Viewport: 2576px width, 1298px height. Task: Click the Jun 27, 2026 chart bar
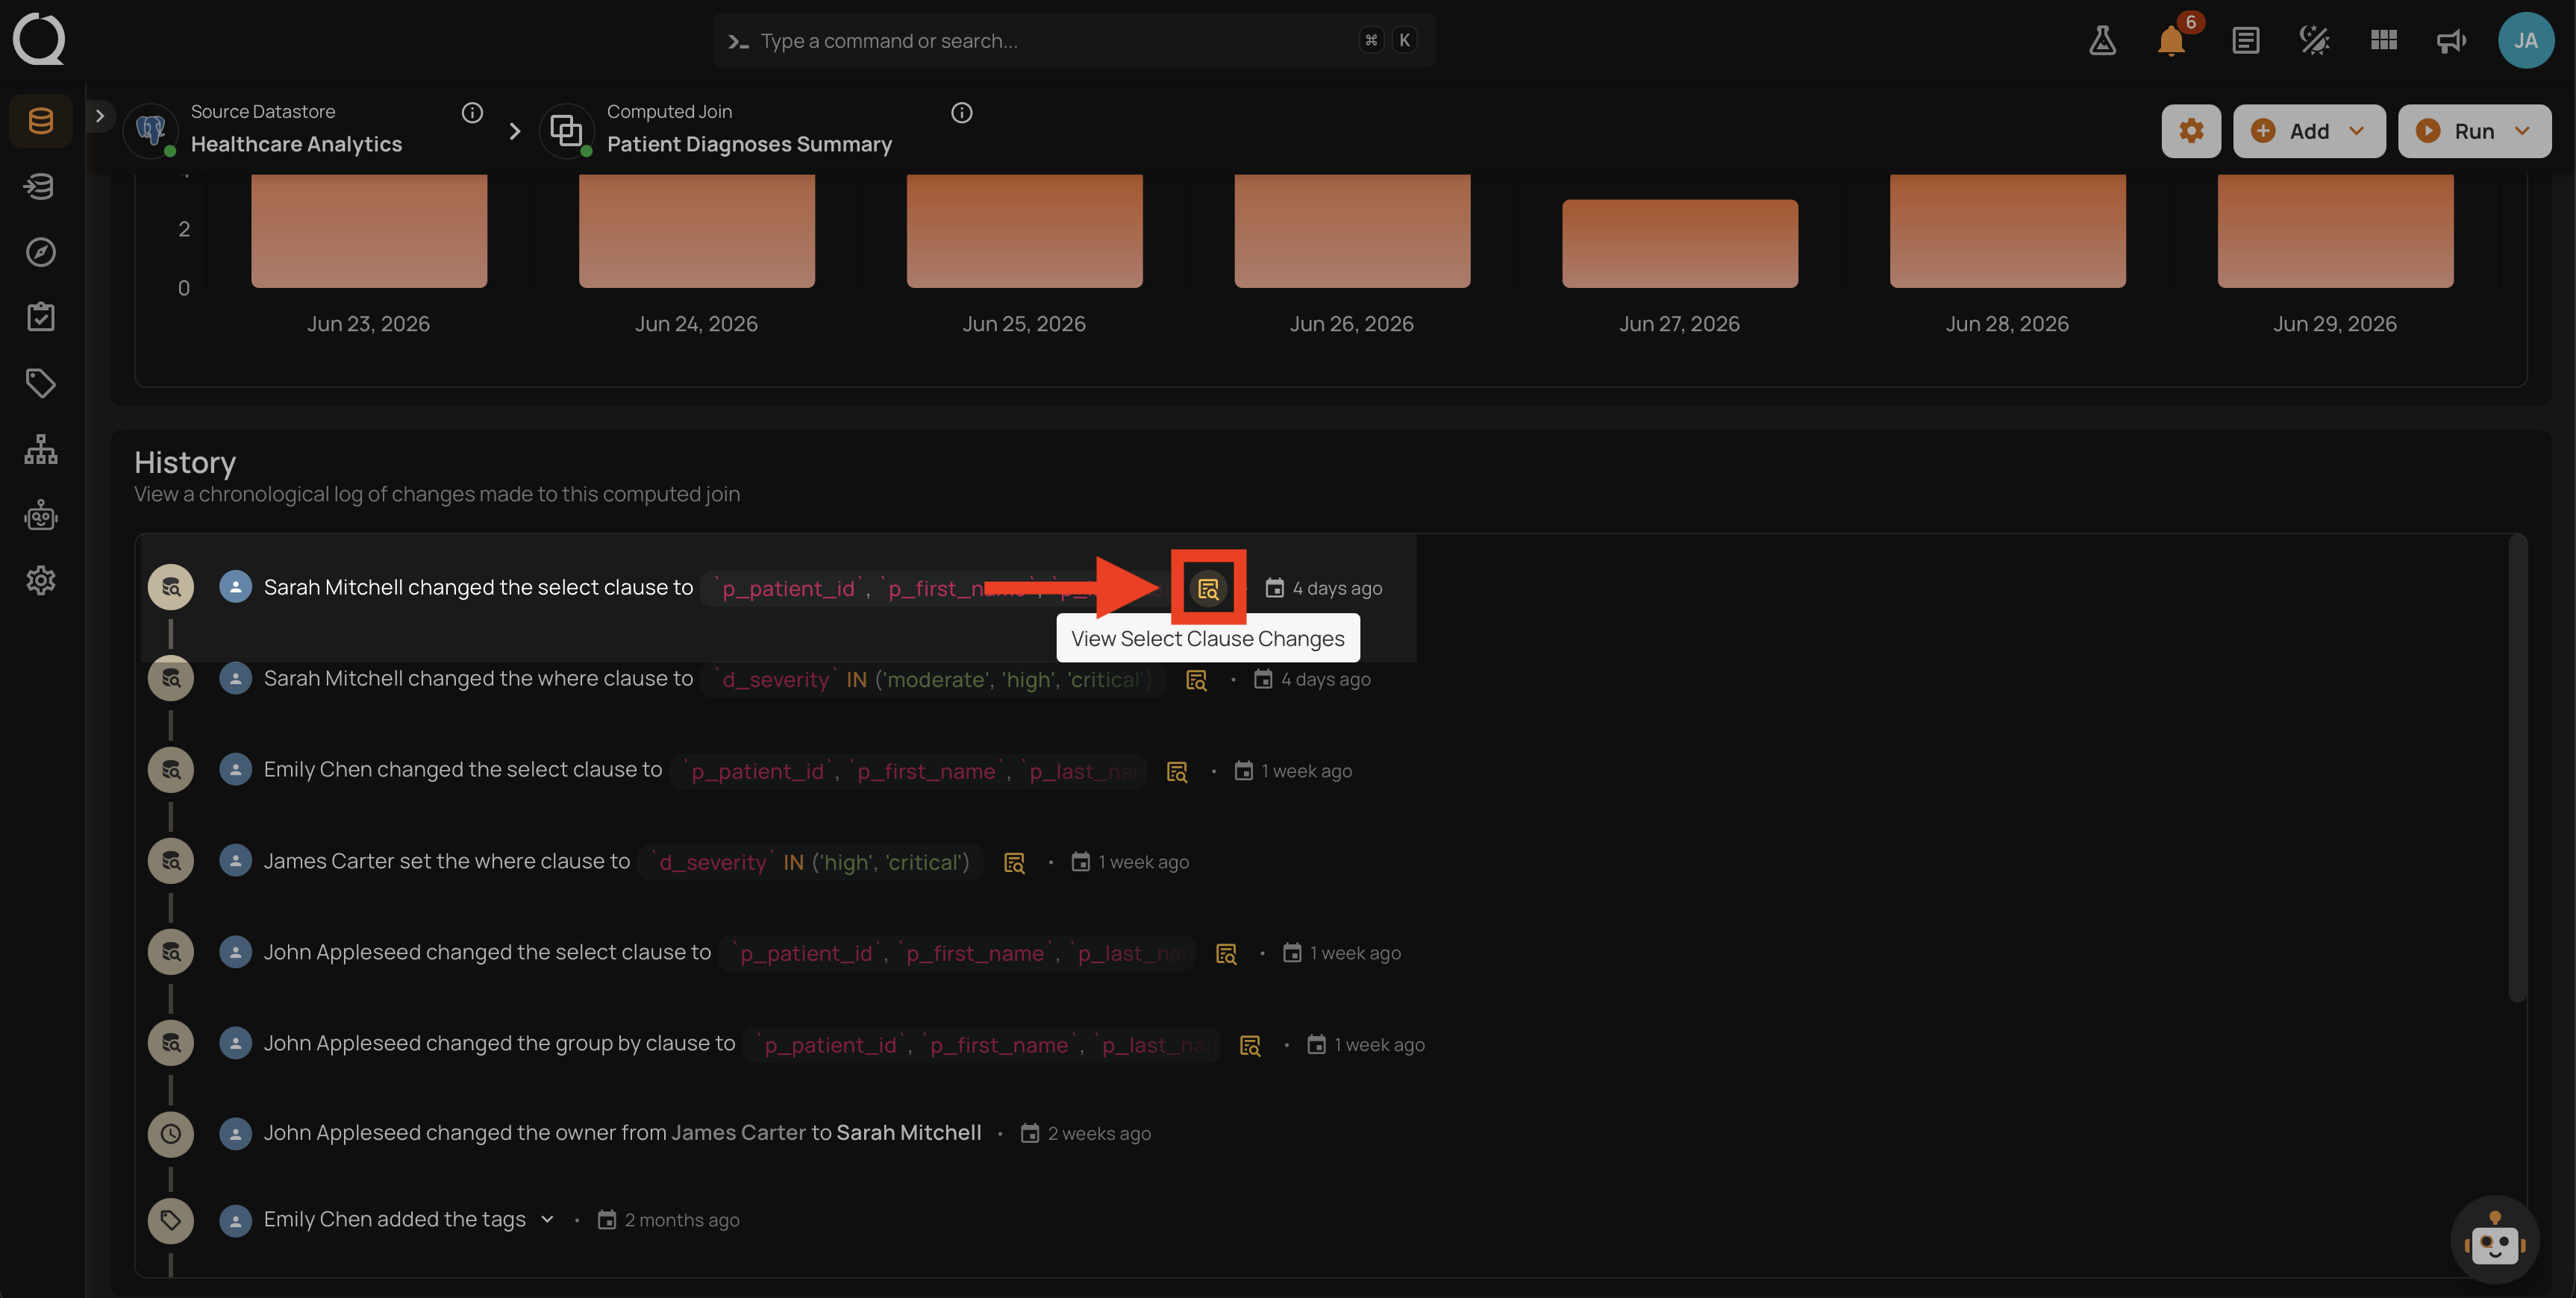coord(1680,243)
